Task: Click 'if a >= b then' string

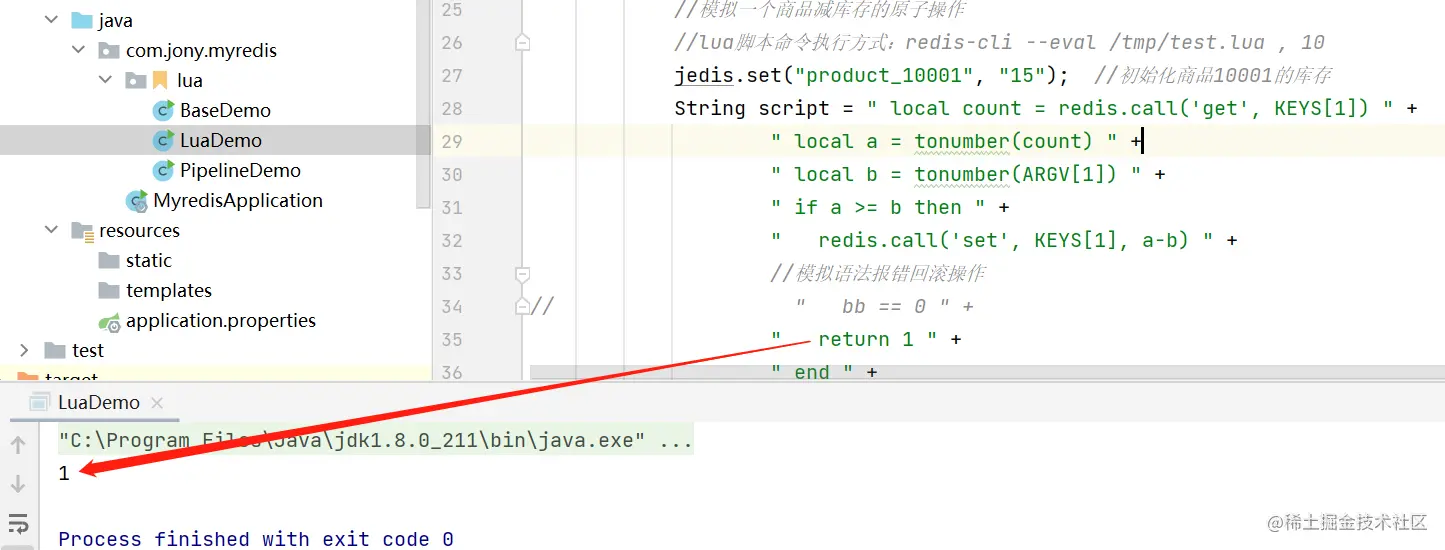Action: 878,207
